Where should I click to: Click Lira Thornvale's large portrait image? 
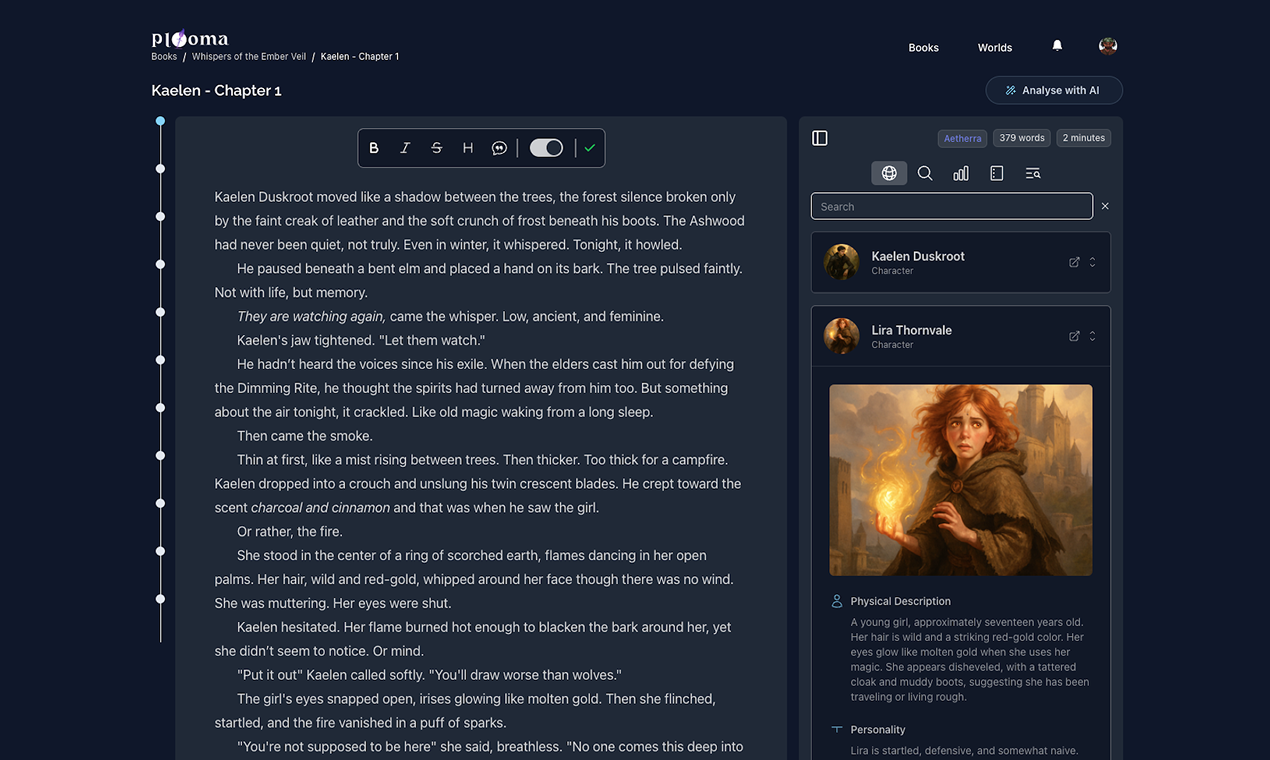[x=961, y=480]
